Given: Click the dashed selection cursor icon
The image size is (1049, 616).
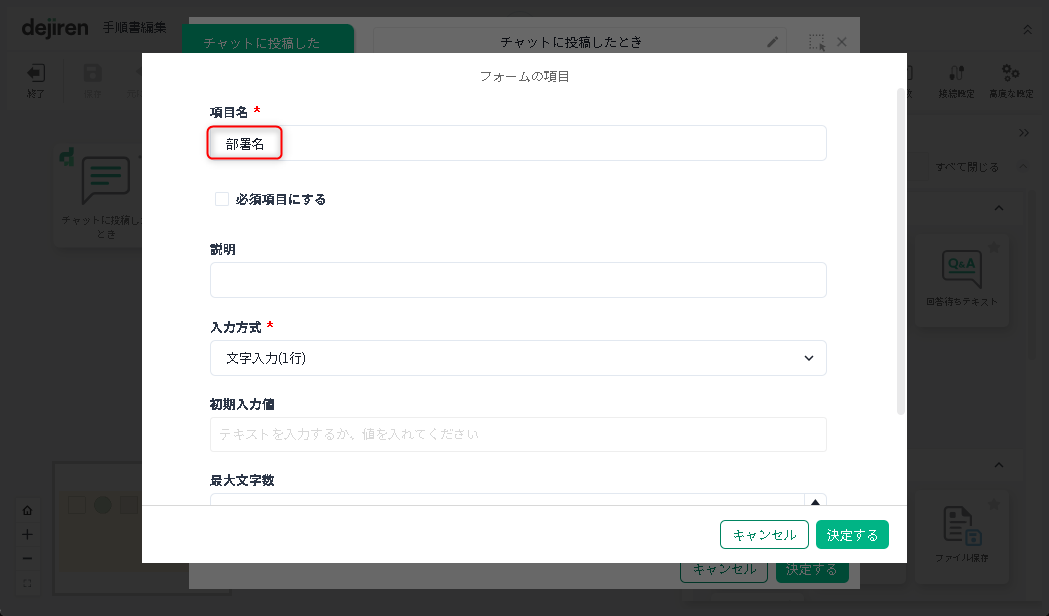Looking at the screenshot, I should pos(817,42).
